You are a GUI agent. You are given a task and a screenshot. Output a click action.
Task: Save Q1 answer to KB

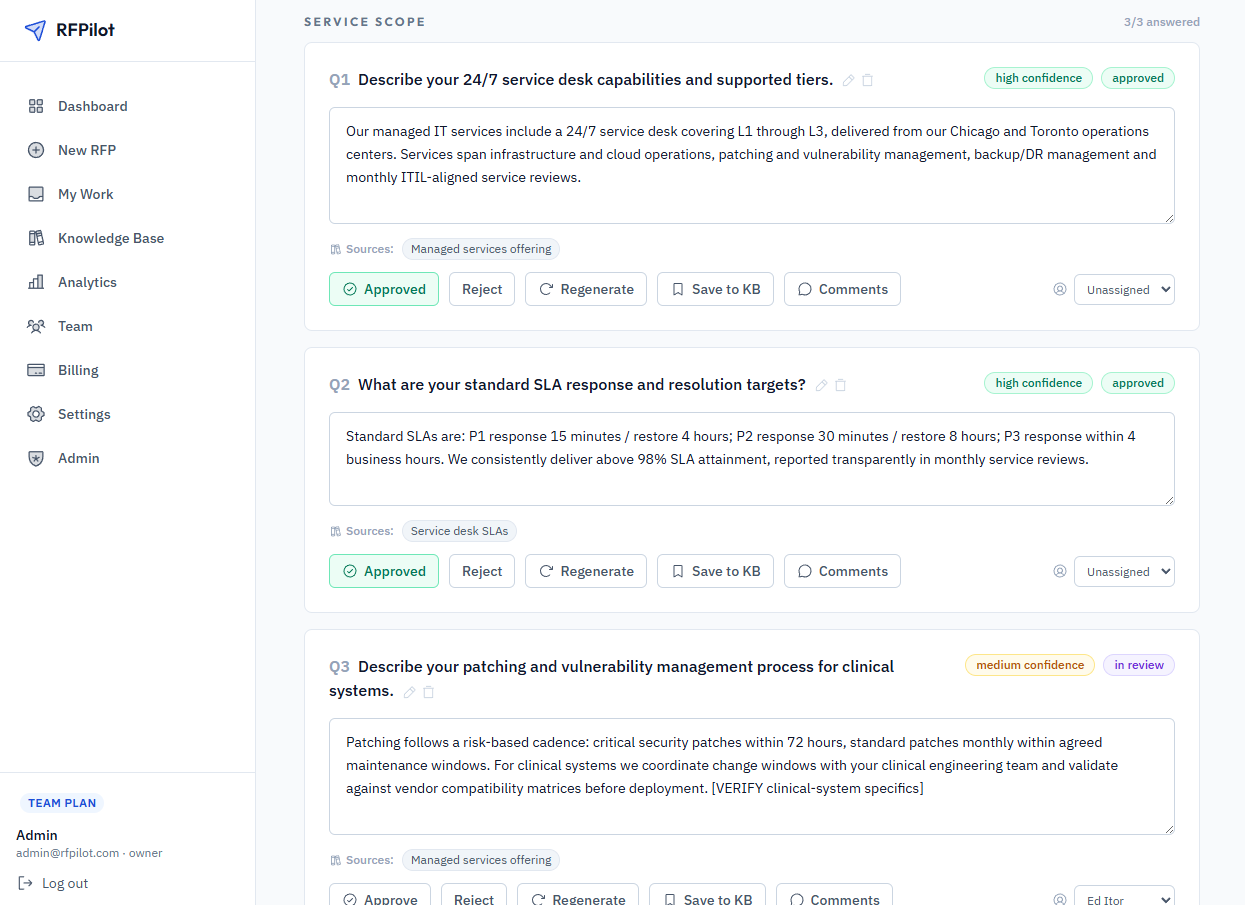[715, 289]
